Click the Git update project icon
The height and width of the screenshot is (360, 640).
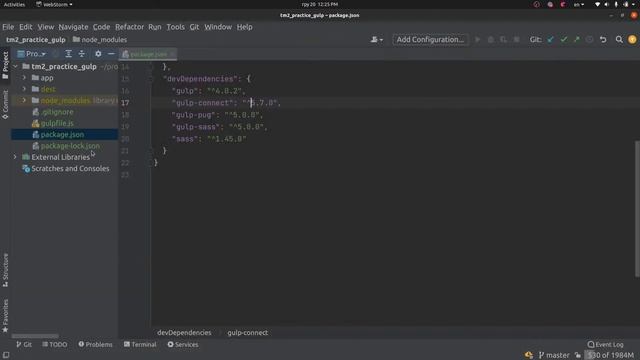click(551, 40)
